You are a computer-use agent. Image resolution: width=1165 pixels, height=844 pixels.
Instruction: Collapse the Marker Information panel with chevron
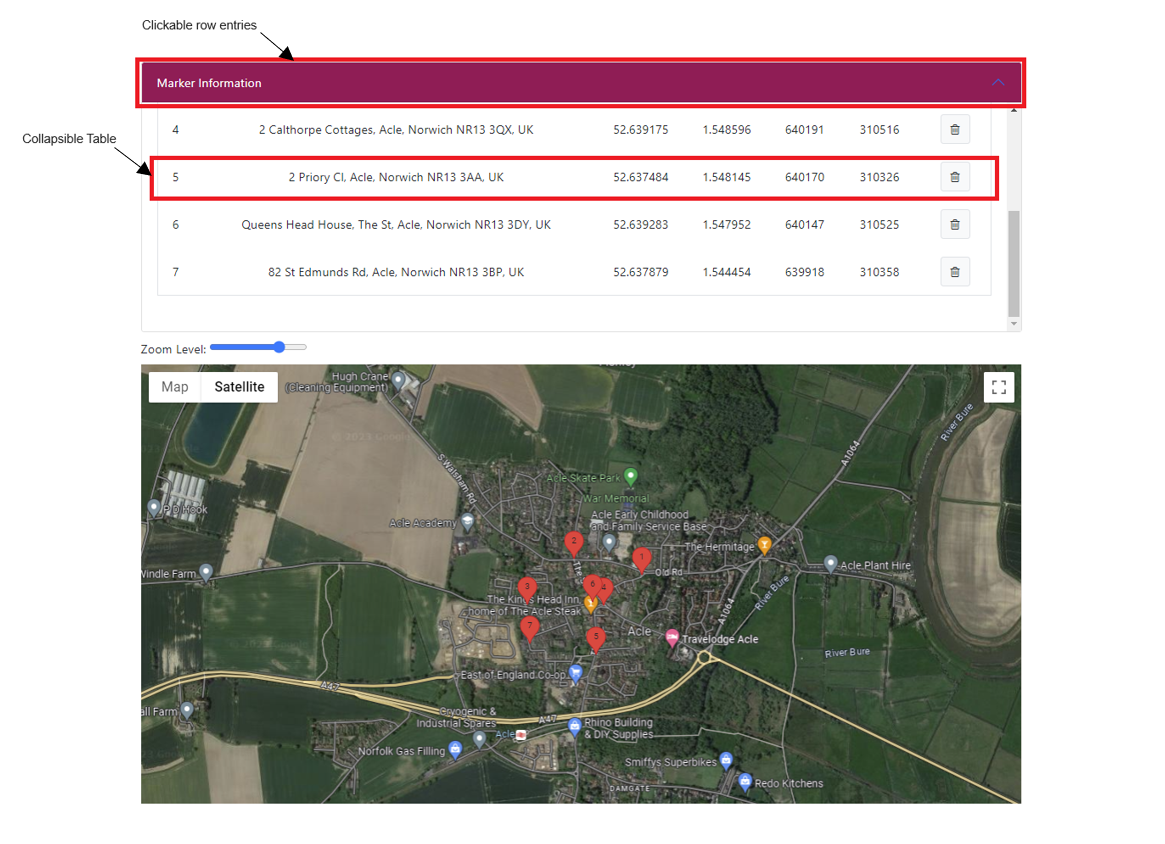[x=998, y=83]
